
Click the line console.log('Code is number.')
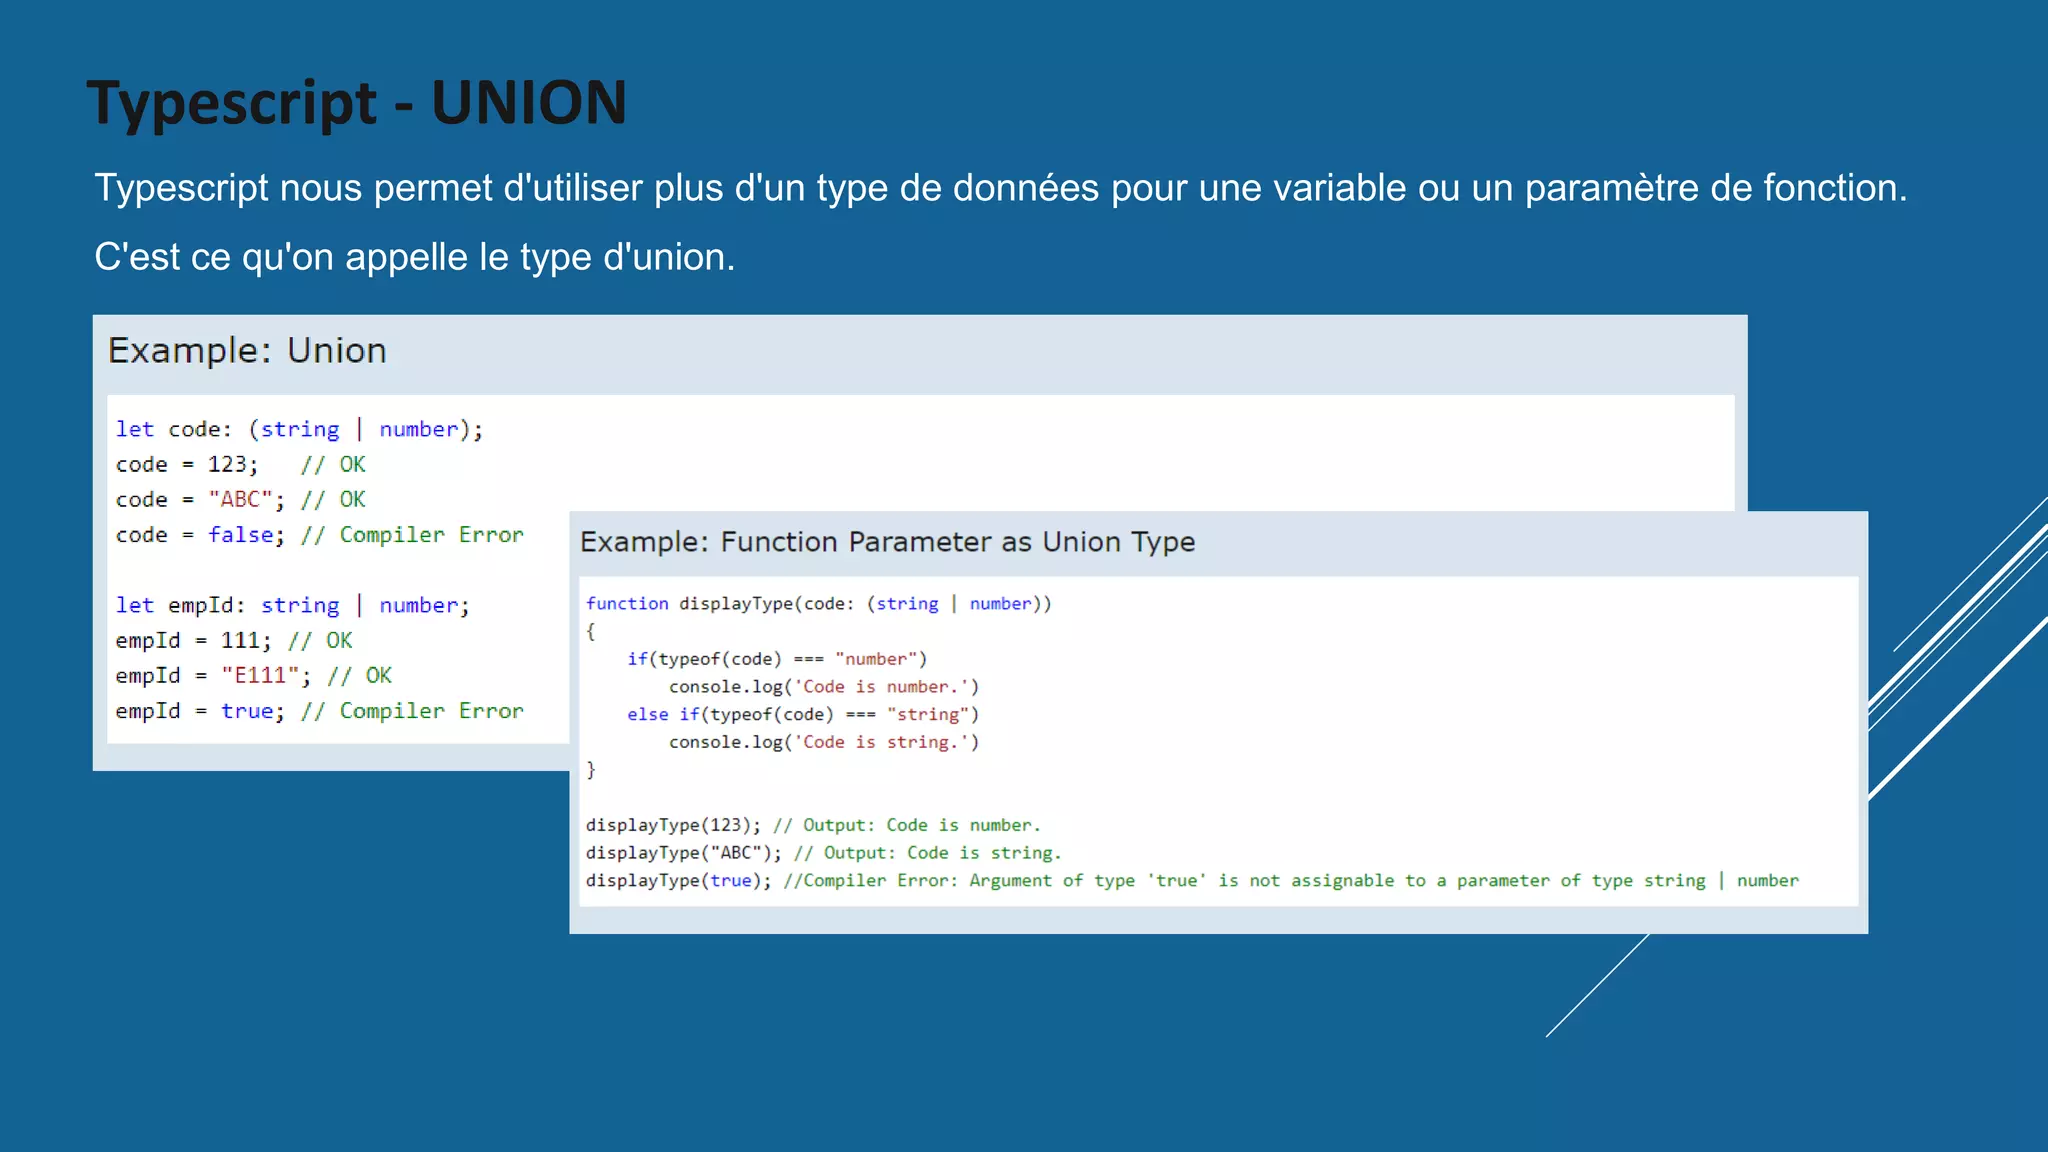click(x=824, y=687)
